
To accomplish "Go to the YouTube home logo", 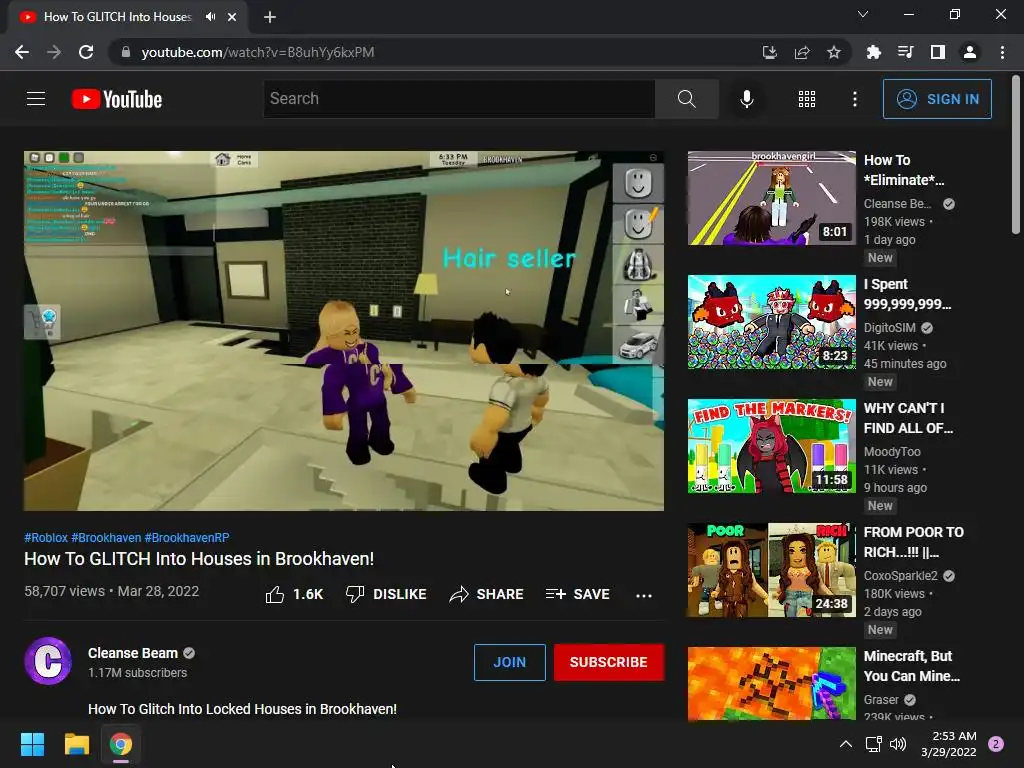I will click(117, 99).
